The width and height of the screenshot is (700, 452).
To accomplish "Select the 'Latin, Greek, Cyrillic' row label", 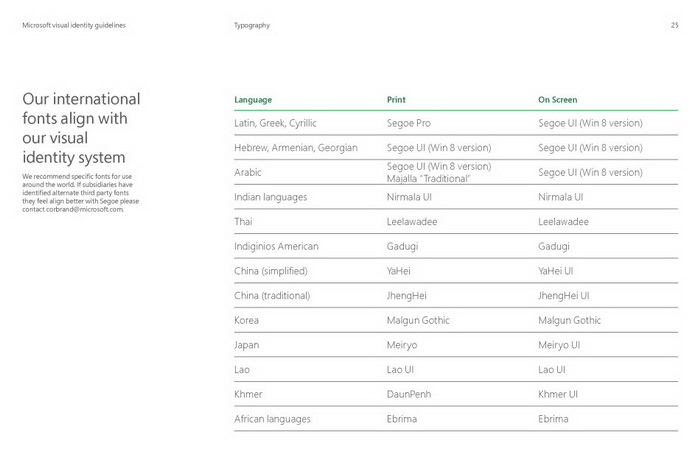I will [275, 123].
